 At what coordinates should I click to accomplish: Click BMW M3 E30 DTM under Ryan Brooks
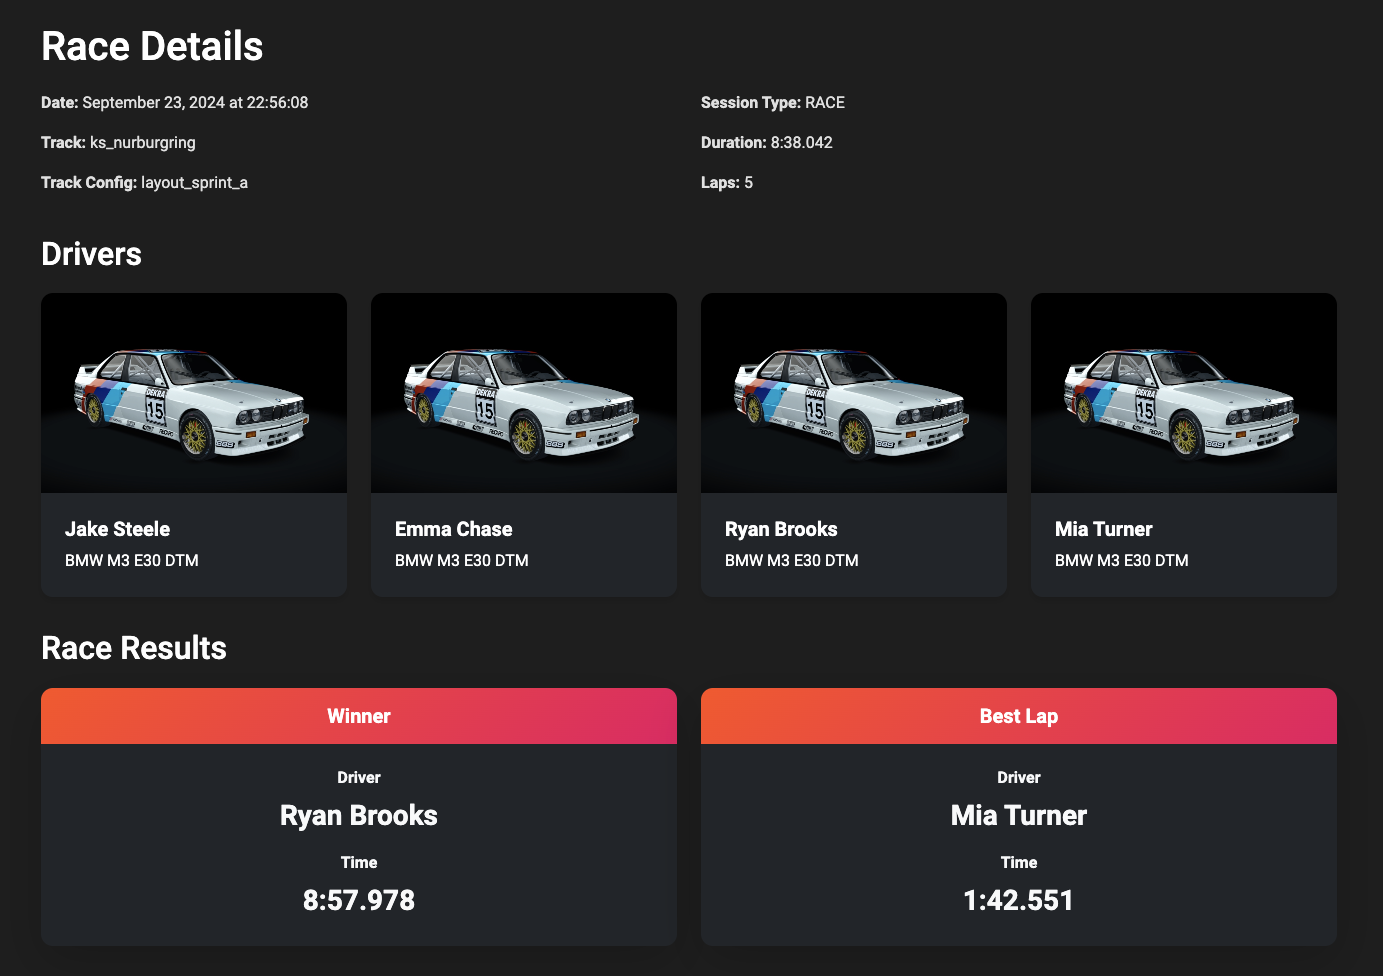click(792, 560)
